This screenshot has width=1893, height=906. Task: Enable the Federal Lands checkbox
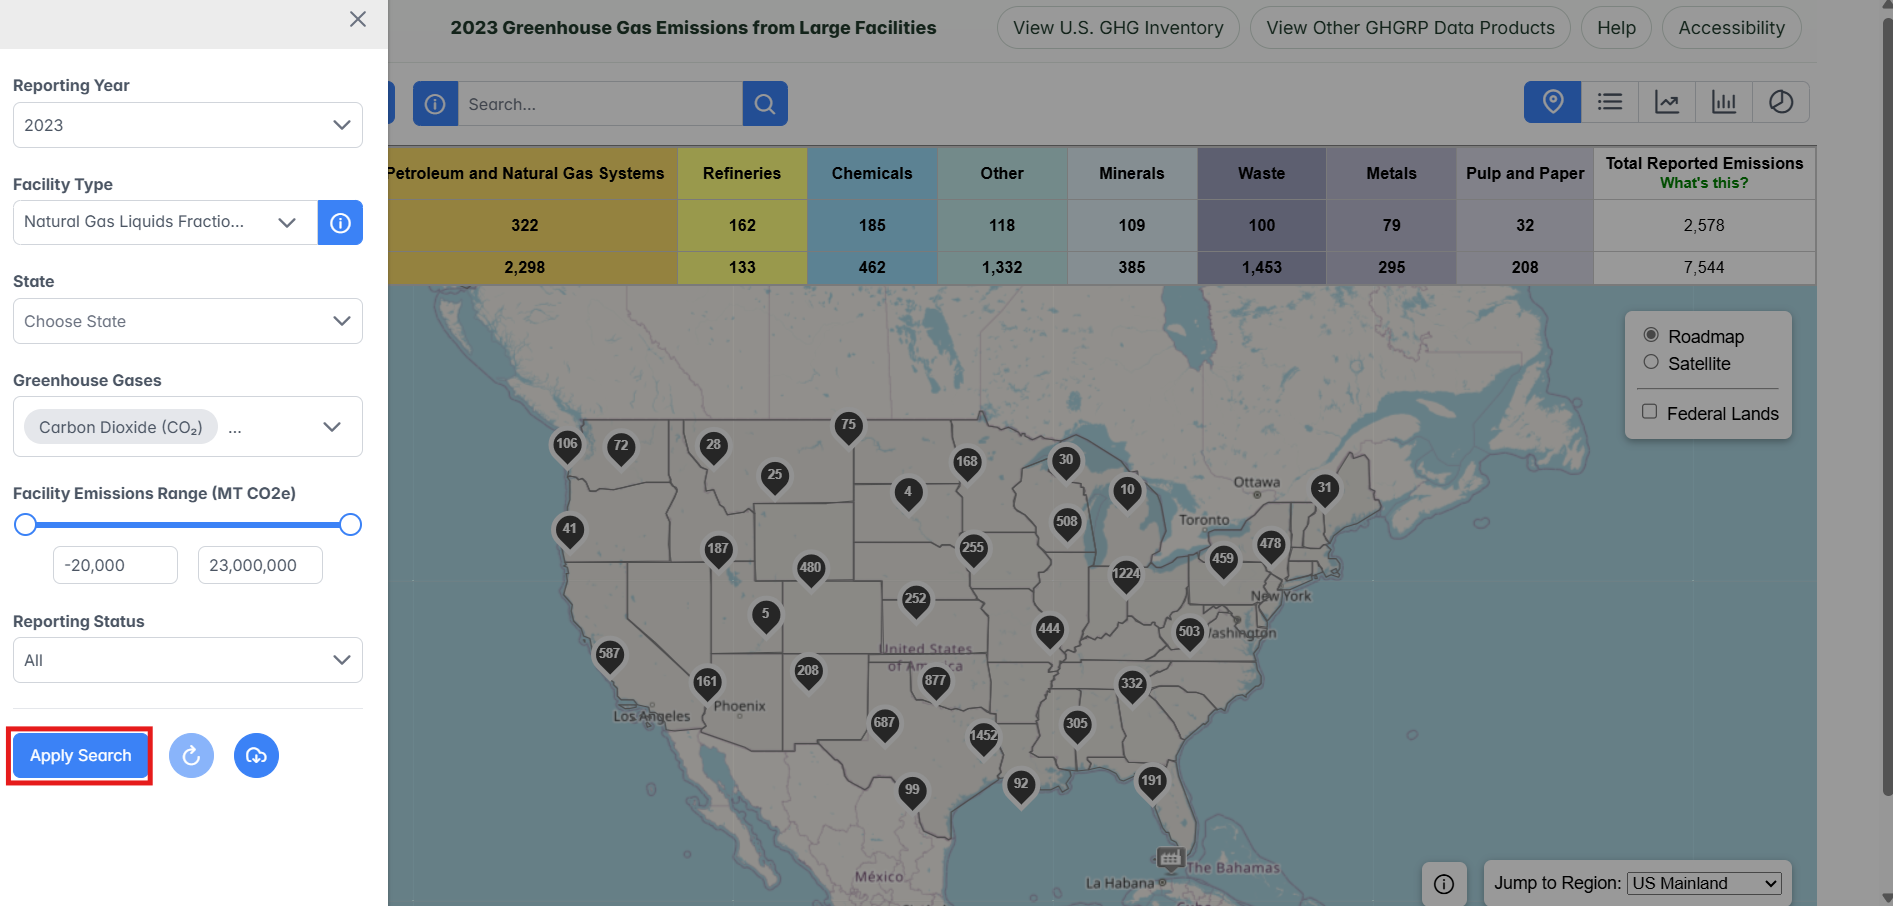point(1650,412)
